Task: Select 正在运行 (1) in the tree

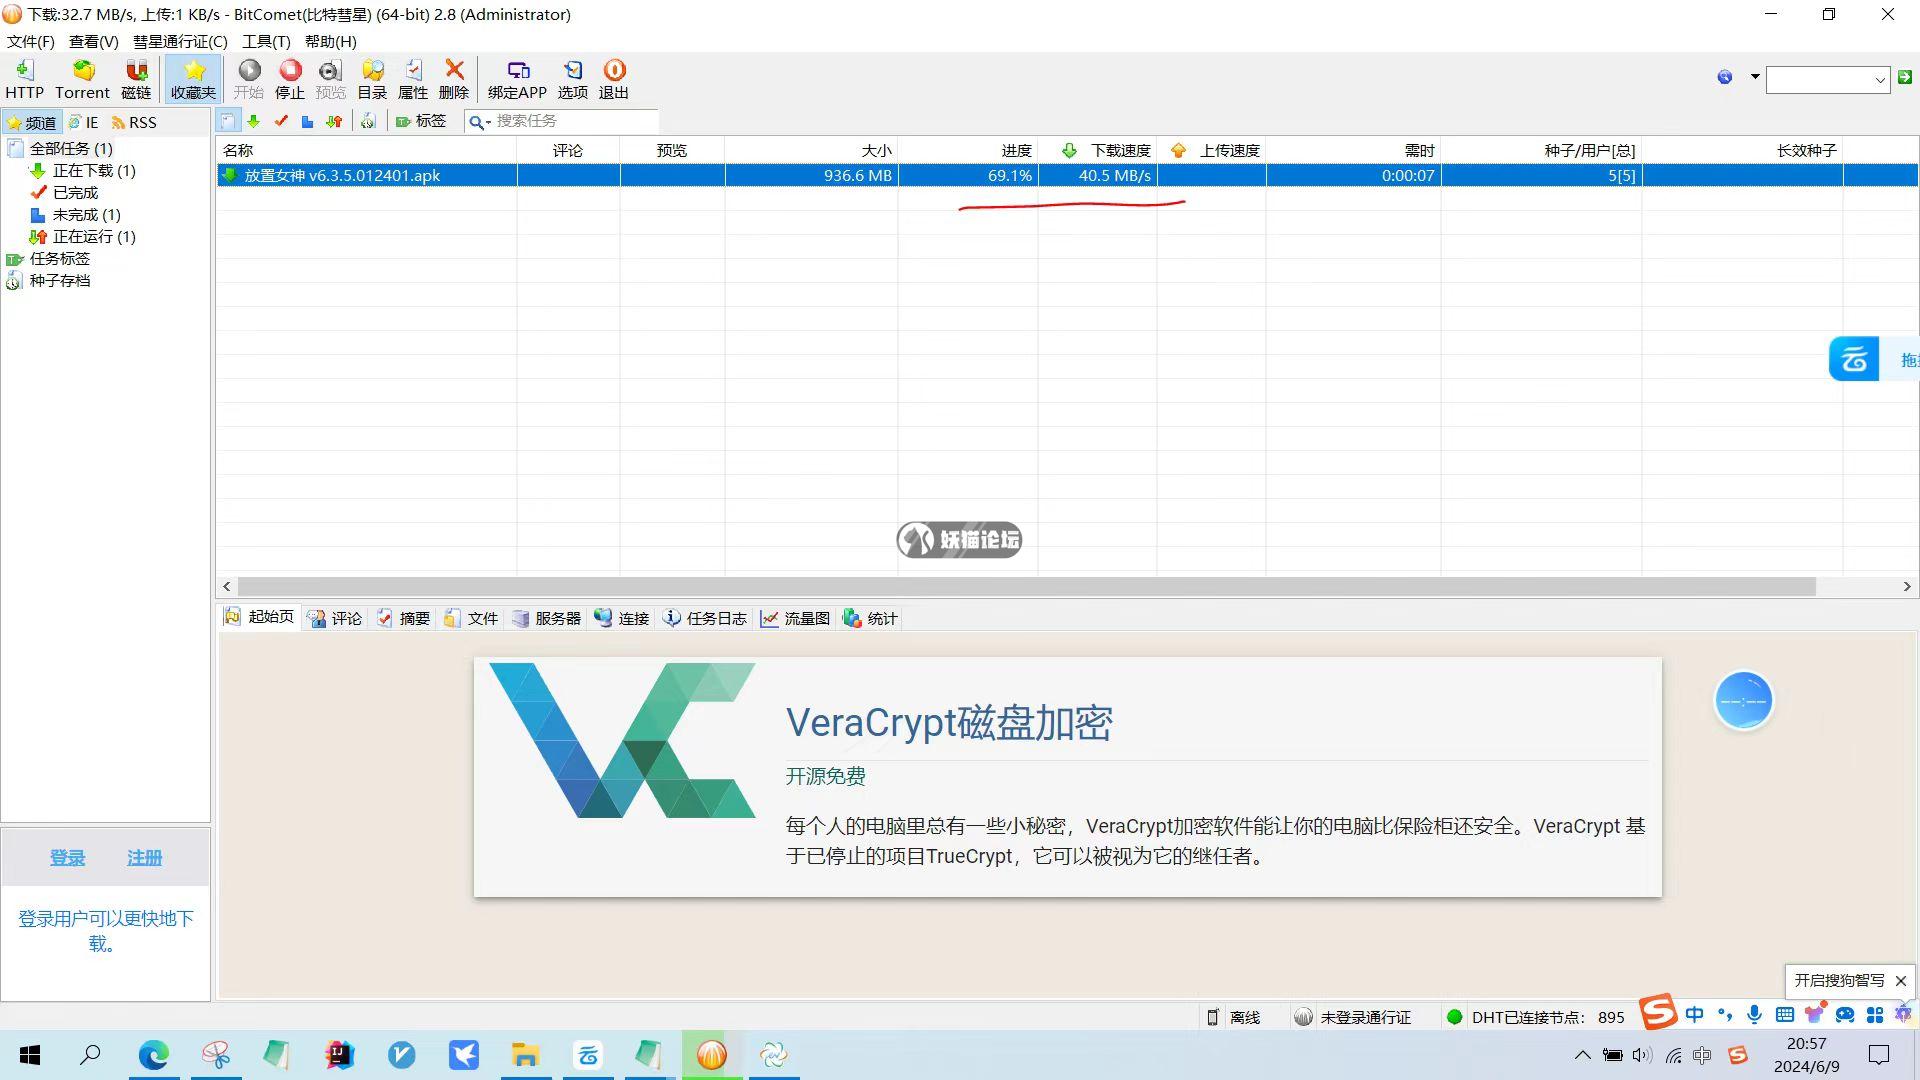Action: 94,236
